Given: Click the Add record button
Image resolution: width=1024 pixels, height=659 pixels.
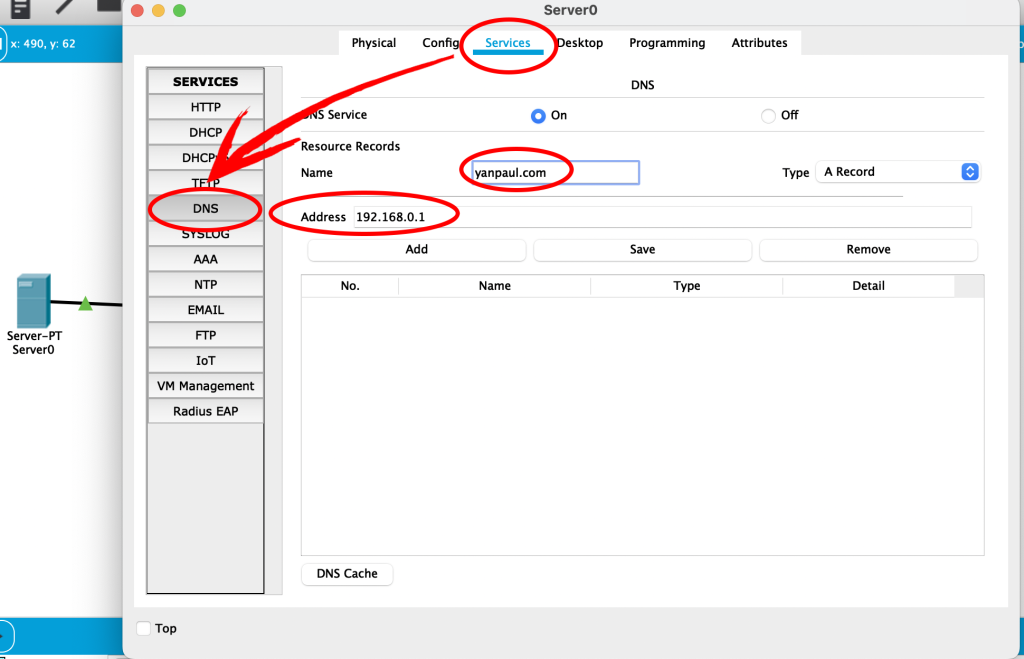Looking at the screenshot, I should [x=416, y=250].
